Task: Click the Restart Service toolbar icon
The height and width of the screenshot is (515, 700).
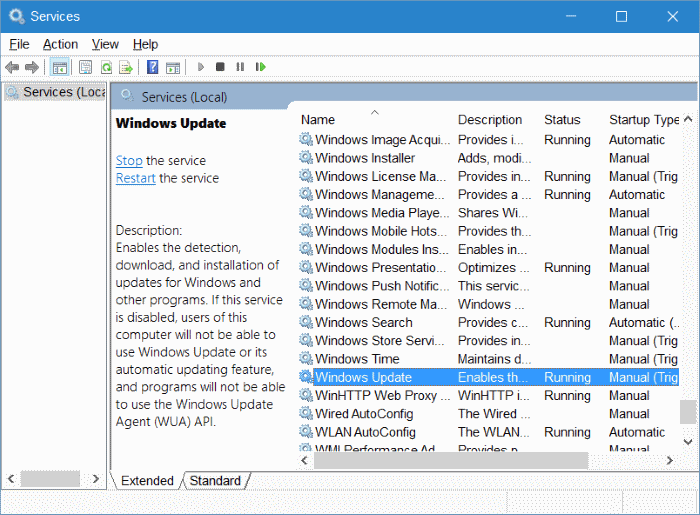Action: click(260, 67)
